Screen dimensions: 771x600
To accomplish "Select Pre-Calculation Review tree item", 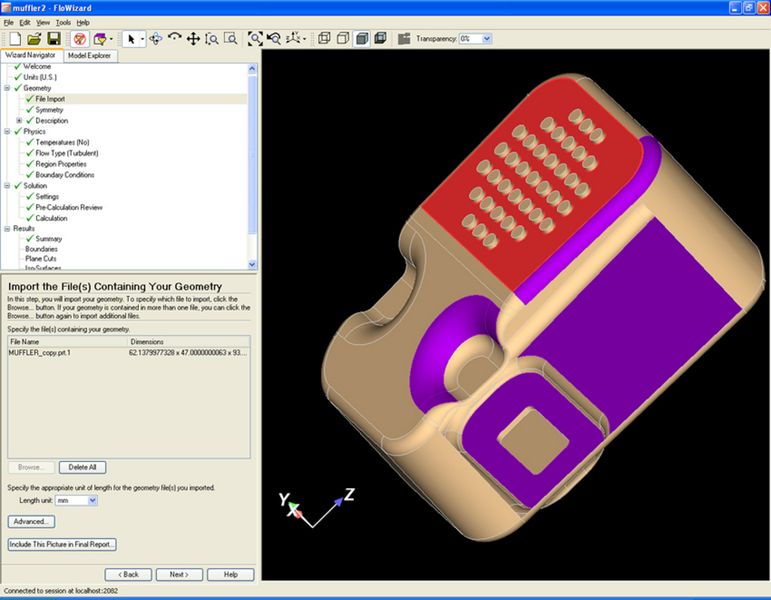I will (69, 207).
